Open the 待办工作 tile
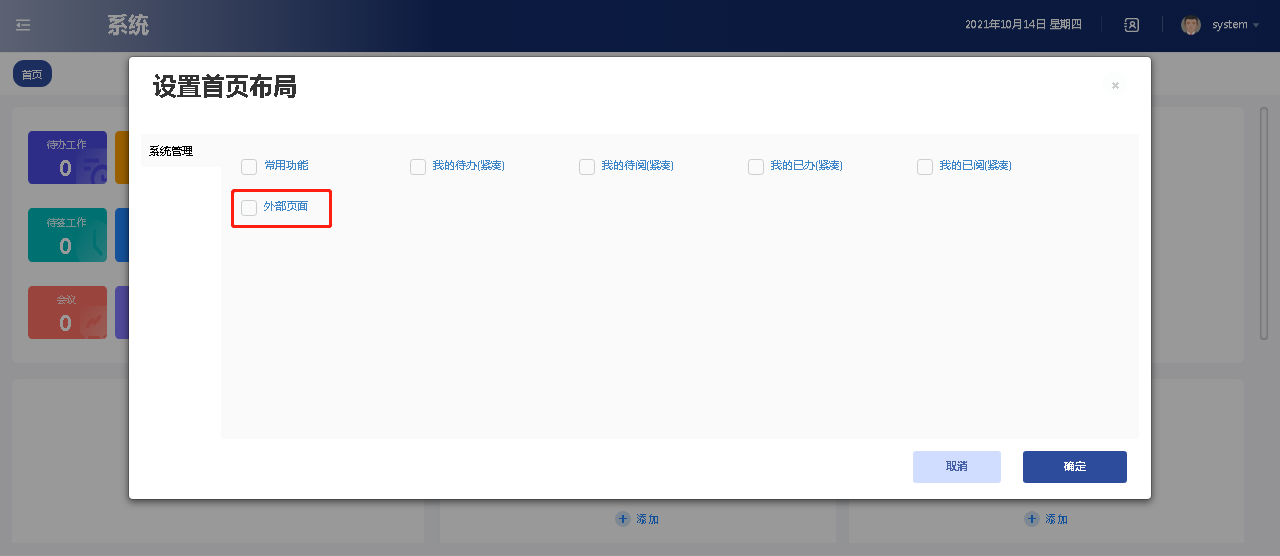The image size is (1280, 556). click(66, 158)
